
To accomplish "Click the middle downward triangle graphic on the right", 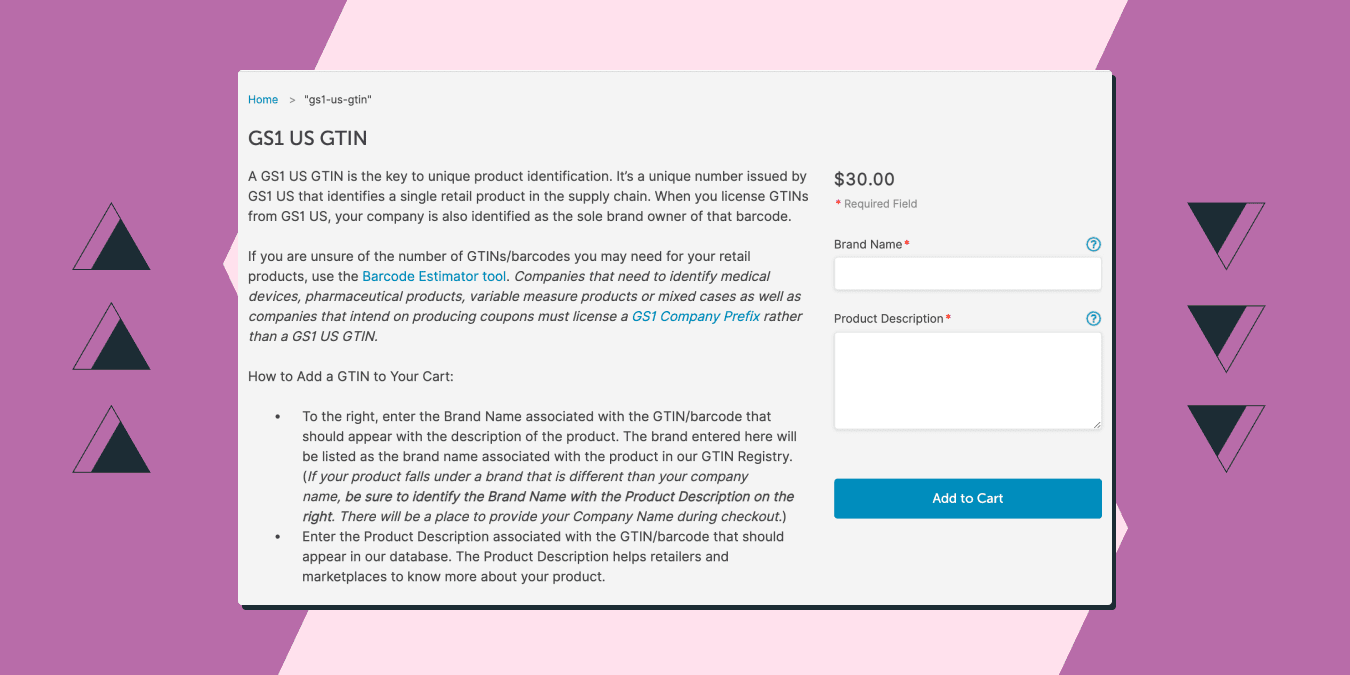I will click(1226, 339).
